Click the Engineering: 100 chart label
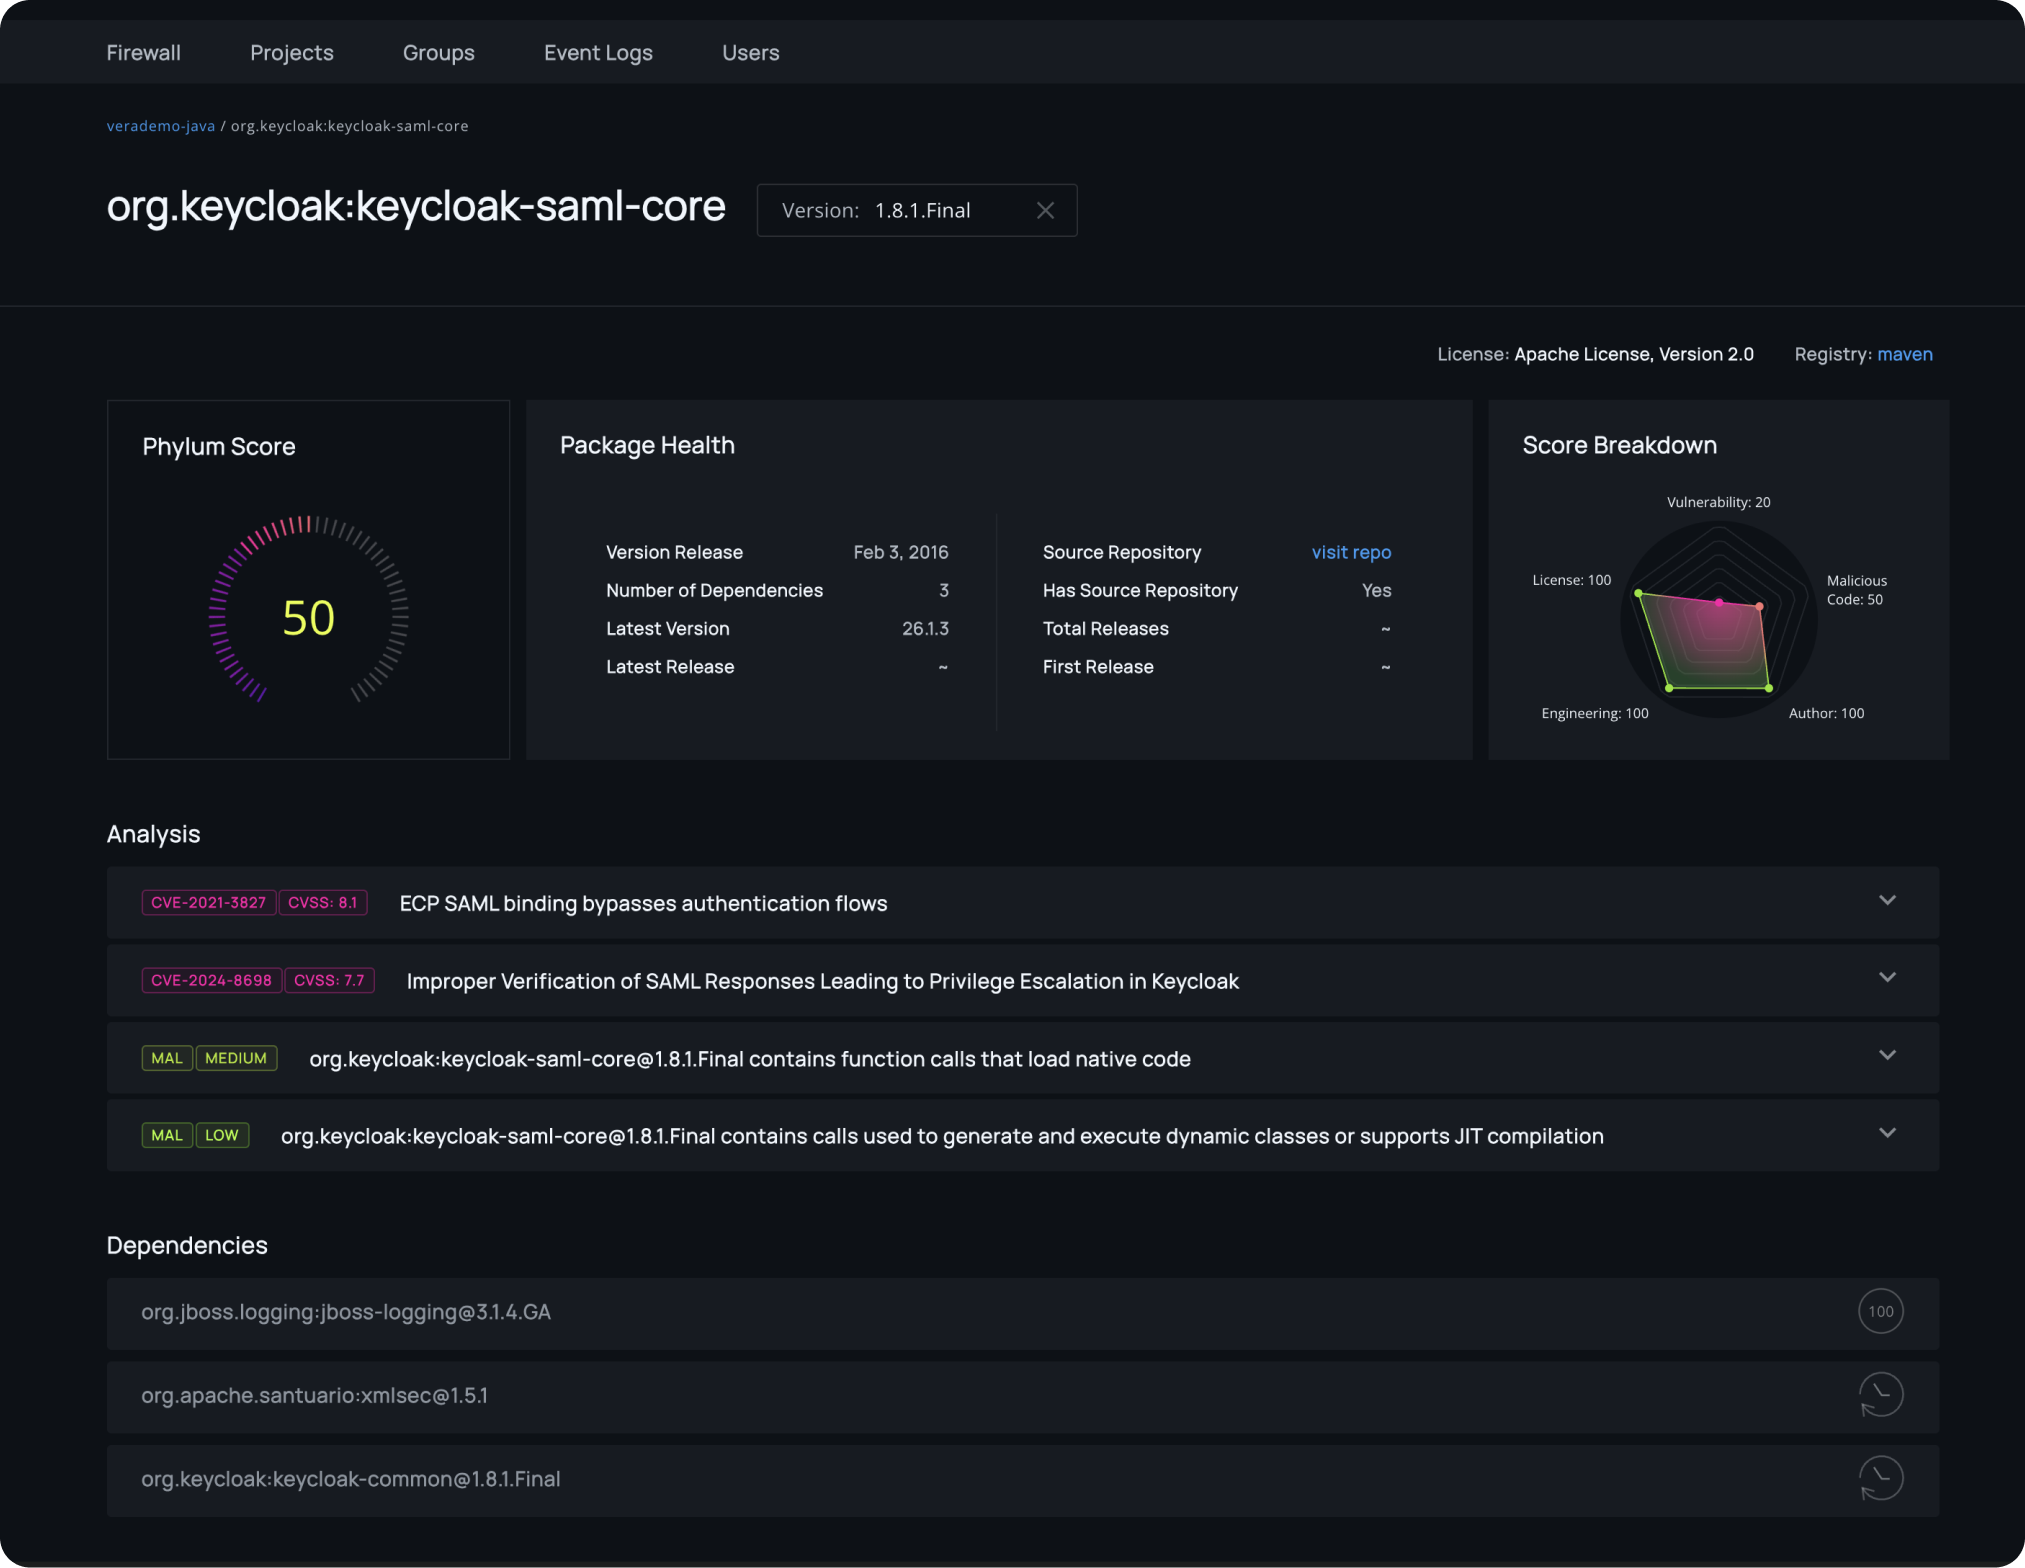 (1594, 713)
